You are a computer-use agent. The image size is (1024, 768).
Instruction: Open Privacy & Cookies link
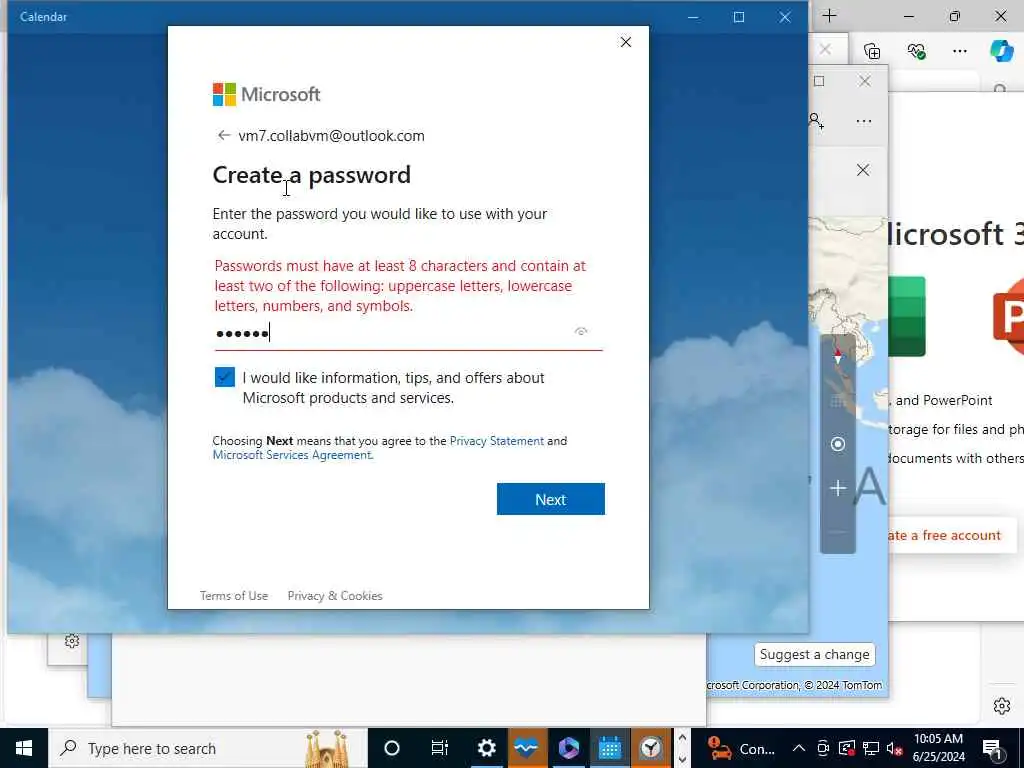coord(335,596)
